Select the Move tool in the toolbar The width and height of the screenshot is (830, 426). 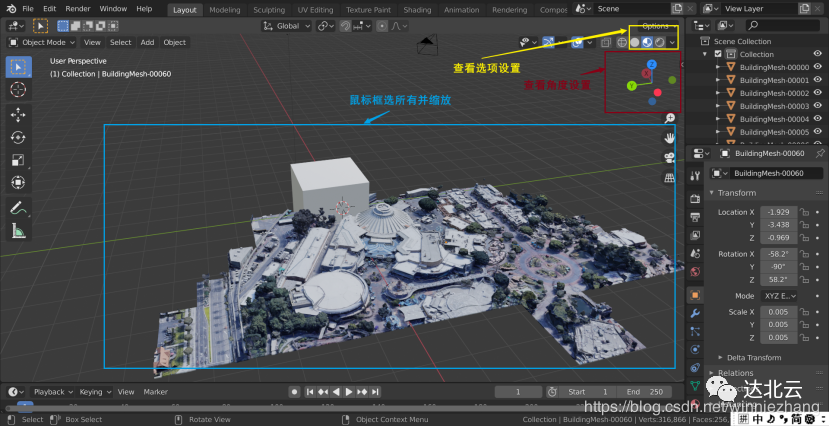click(x=18, y=115)
